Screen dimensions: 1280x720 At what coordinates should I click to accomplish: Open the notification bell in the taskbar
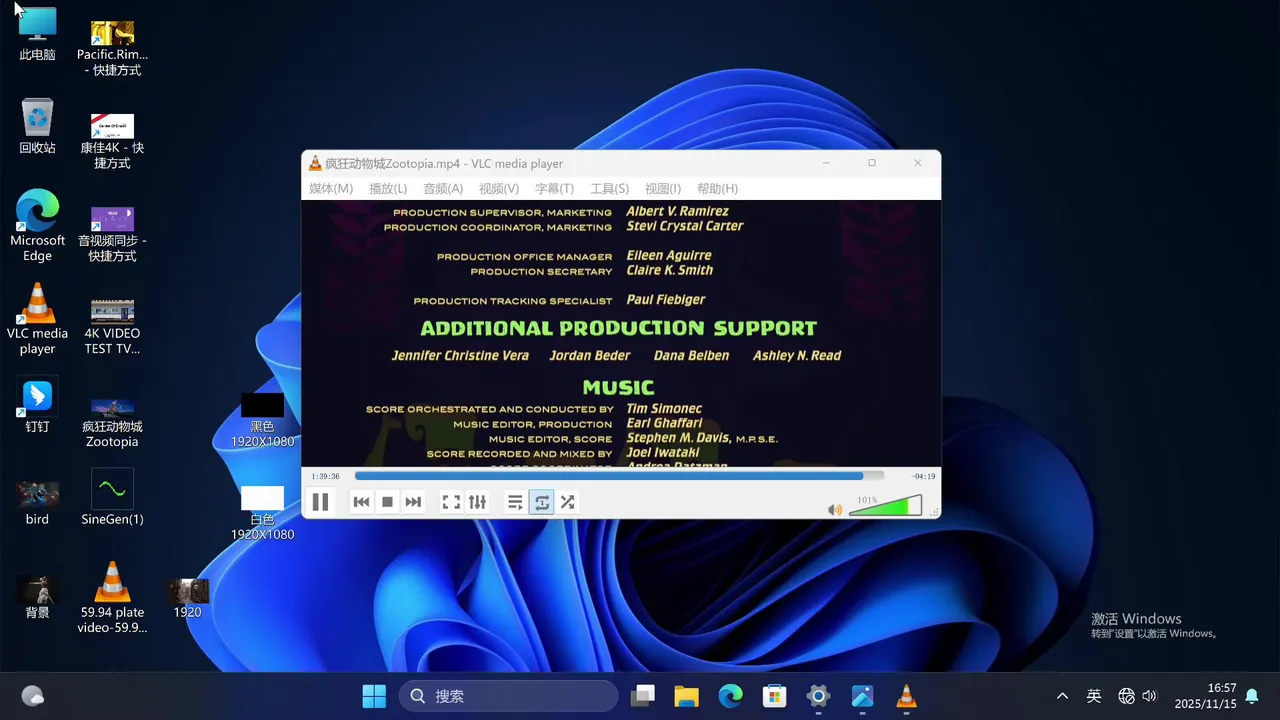(1251, 695)
